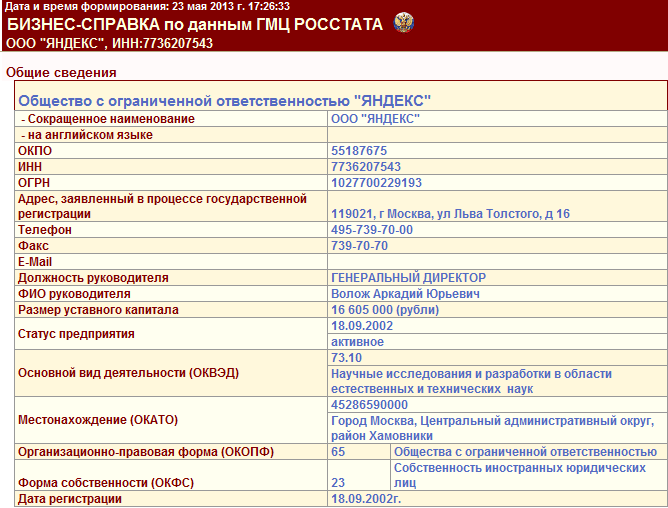Click the 'Размер уставного капитала' label
The height and width of the screenshot is (508, 668).
pos(98,310)
